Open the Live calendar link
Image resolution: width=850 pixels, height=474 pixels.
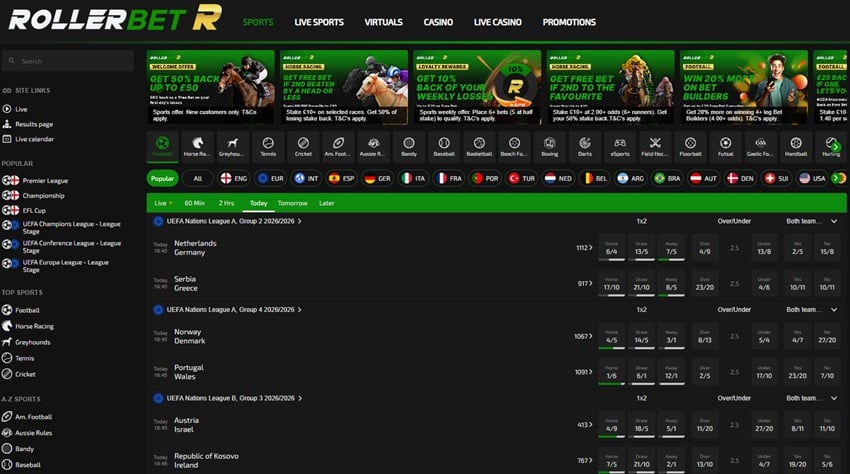coord(28,139)
